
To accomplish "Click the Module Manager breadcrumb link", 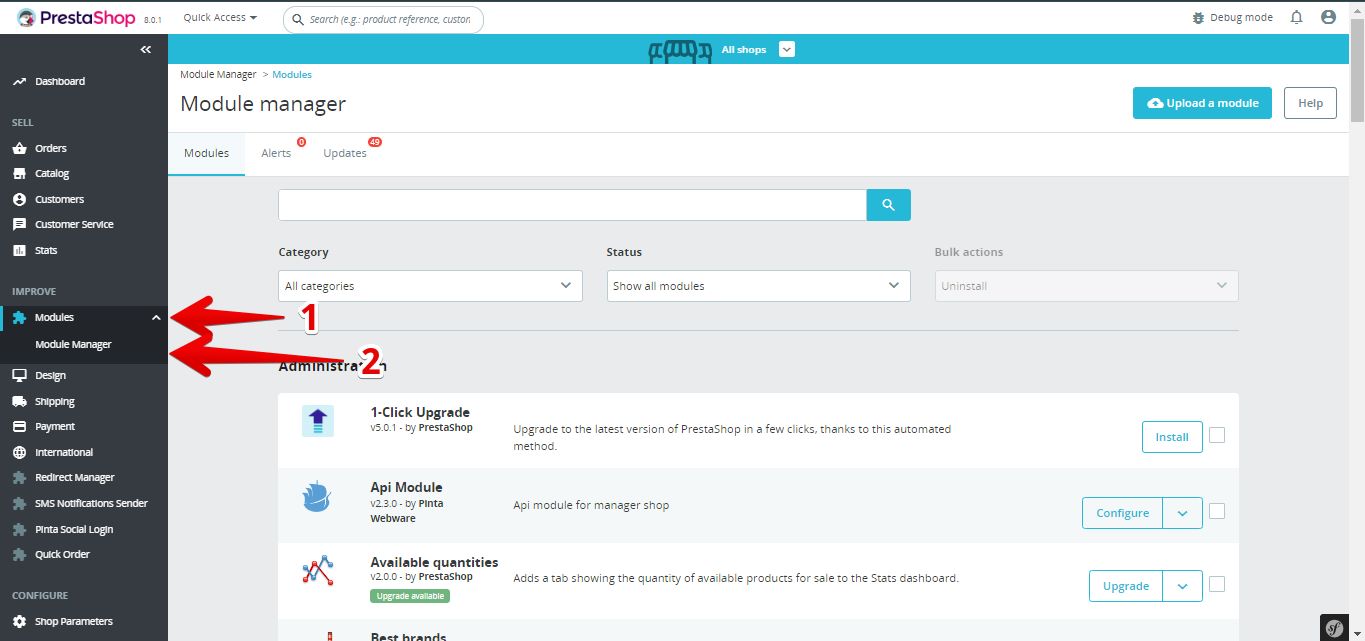I will coord(218,75).
